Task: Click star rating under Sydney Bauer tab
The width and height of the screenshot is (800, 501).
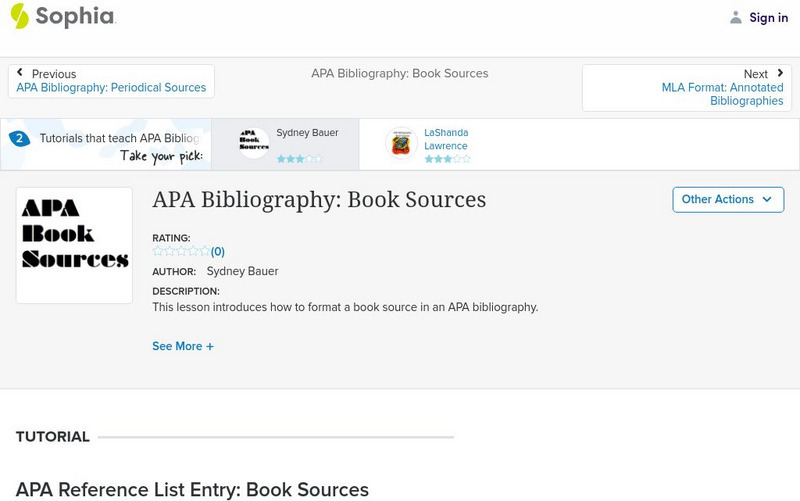Action: pos(299,159)
